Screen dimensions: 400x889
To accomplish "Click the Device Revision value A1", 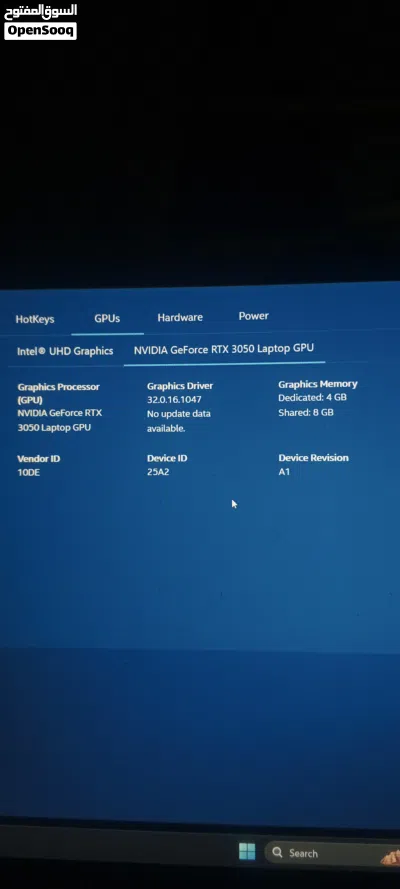I will (x=284, y=471).
